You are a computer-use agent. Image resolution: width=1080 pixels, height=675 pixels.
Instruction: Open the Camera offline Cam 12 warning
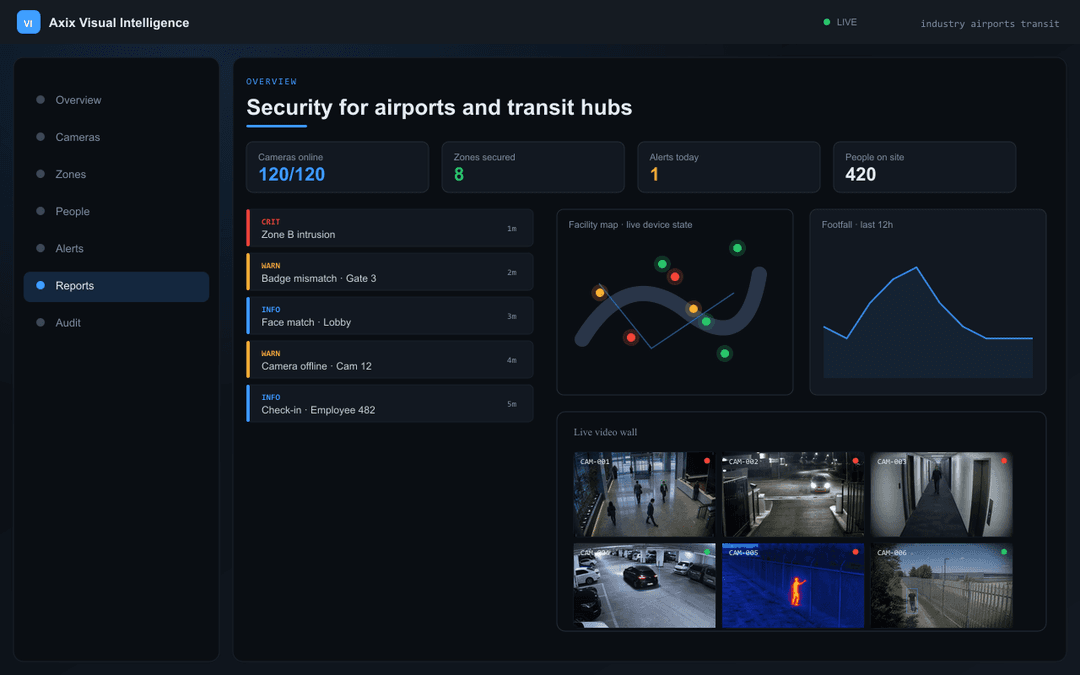390,360
